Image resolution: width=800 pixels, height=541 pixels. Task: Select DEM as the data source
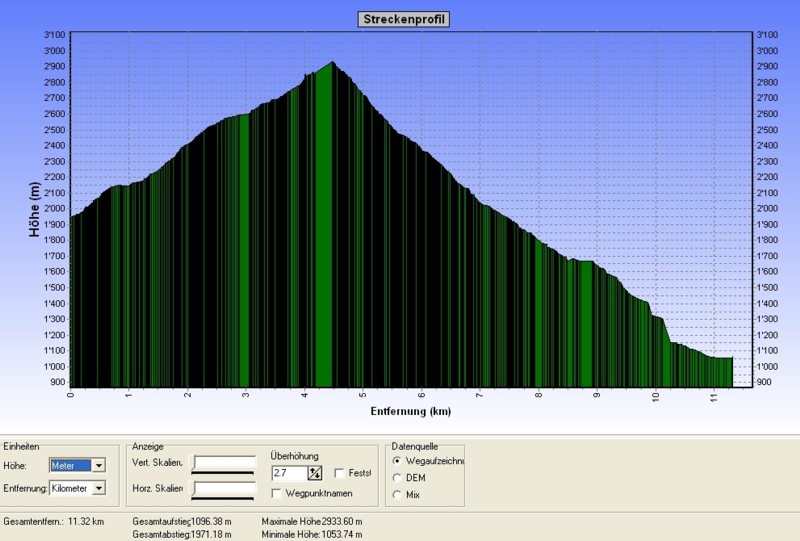point(399,478)
